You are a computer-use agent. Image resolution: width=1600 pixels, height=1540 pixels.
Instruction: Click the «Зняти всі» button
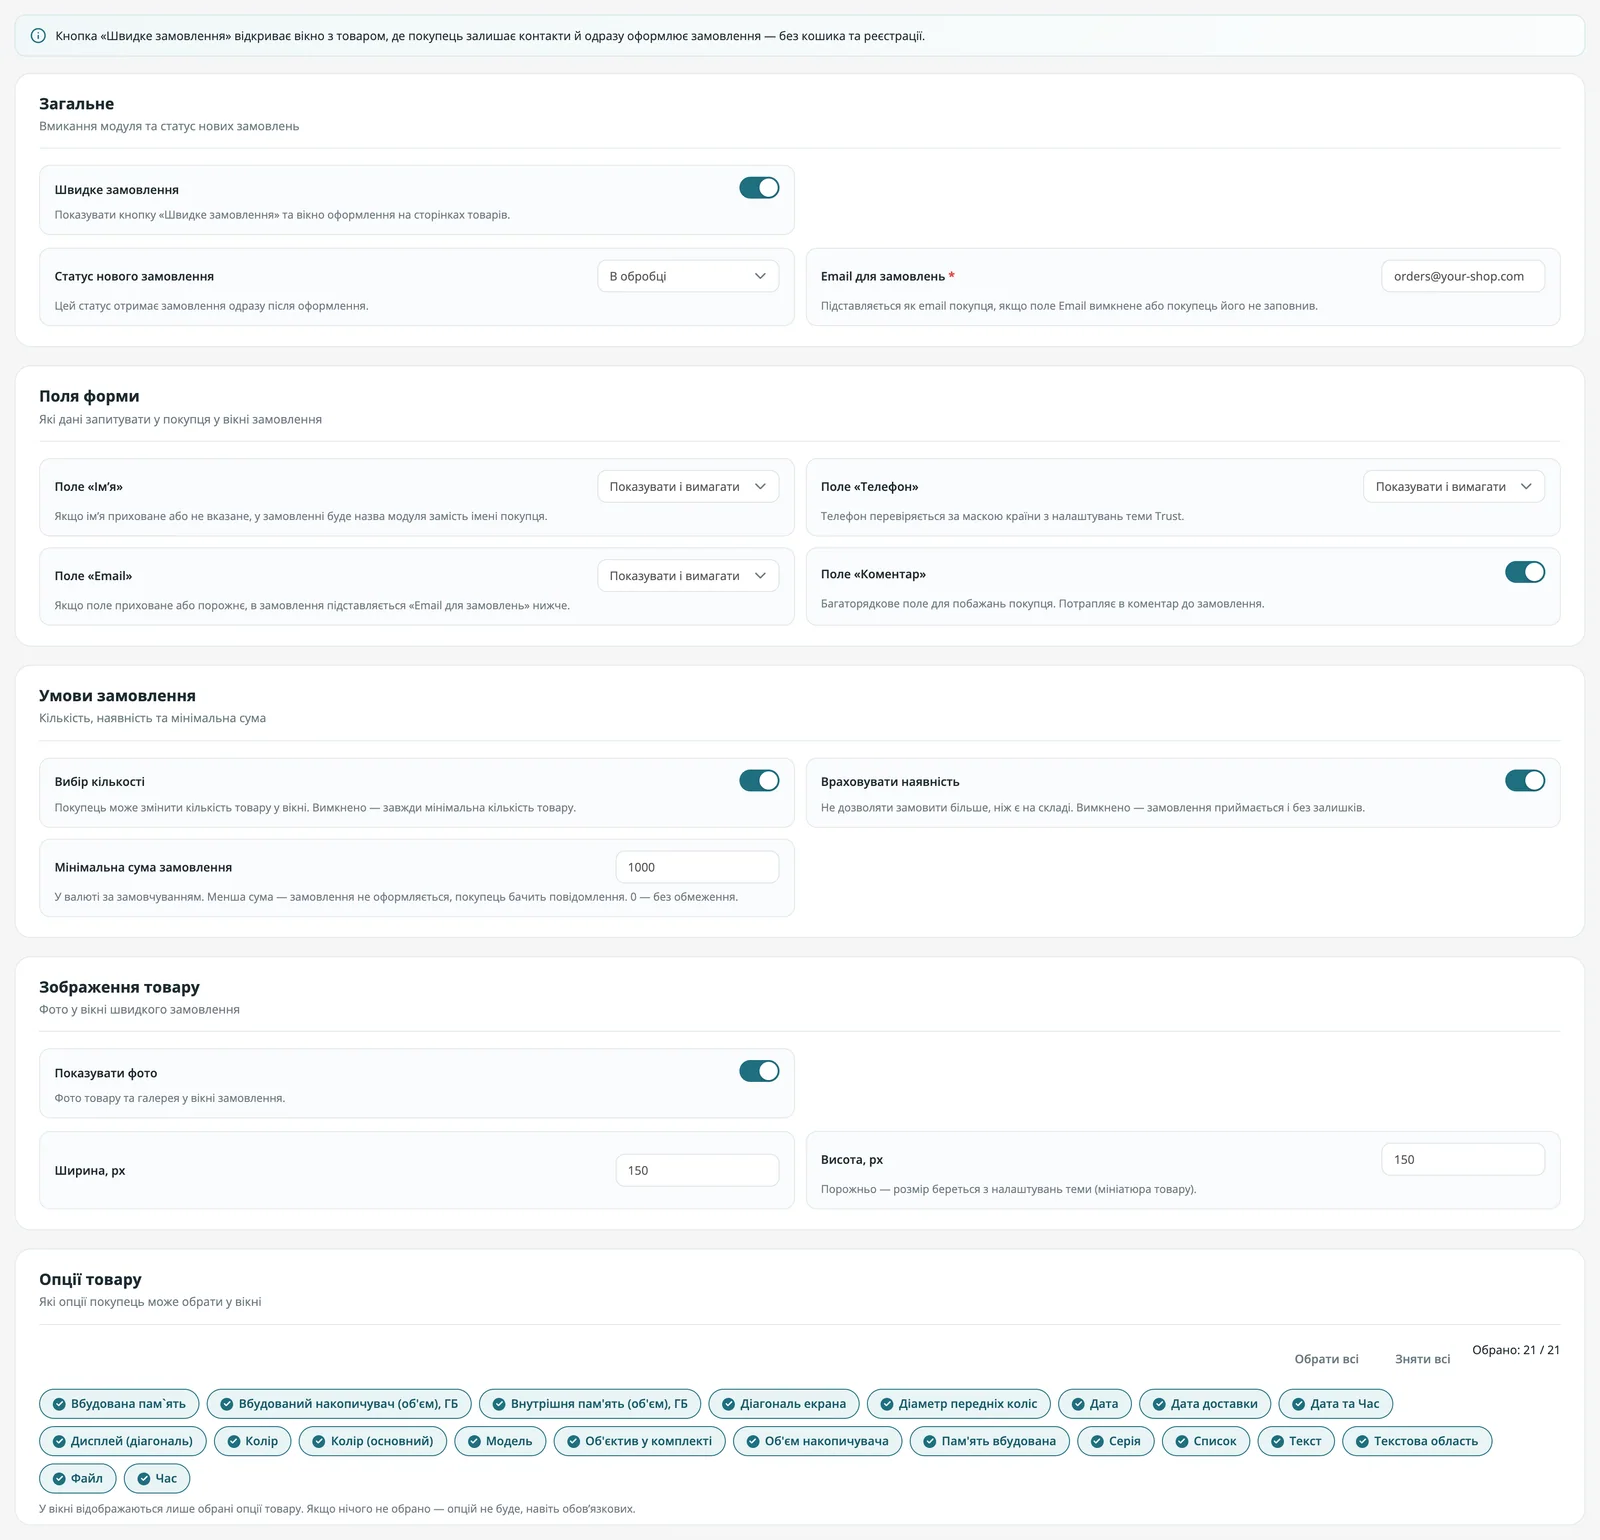pos(1422,1359)
